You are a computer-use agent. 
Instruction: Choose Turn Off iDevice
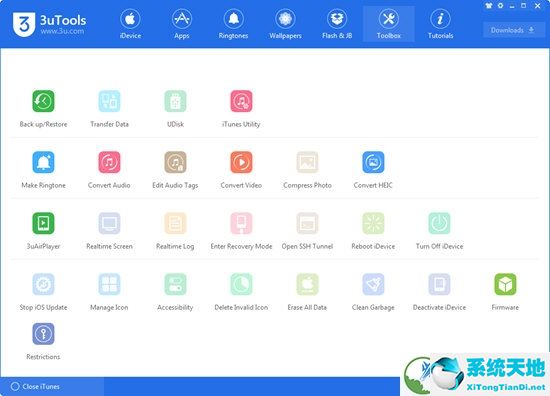439,223
